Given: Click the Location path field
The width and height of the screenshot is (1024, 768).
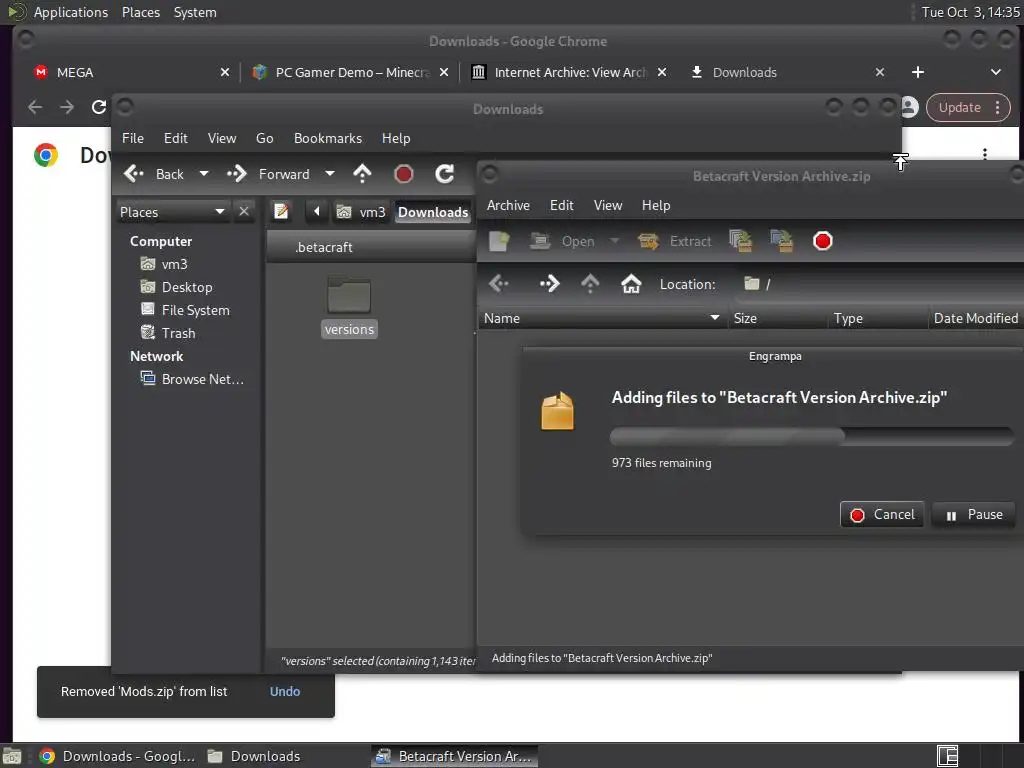Looking at the screenshot, I should (x=882, y=283).
